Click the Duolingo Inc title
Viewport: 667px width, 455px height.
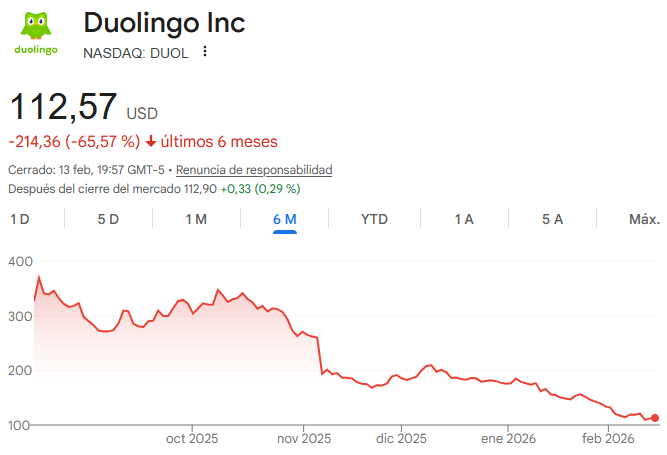coord(164,23)
